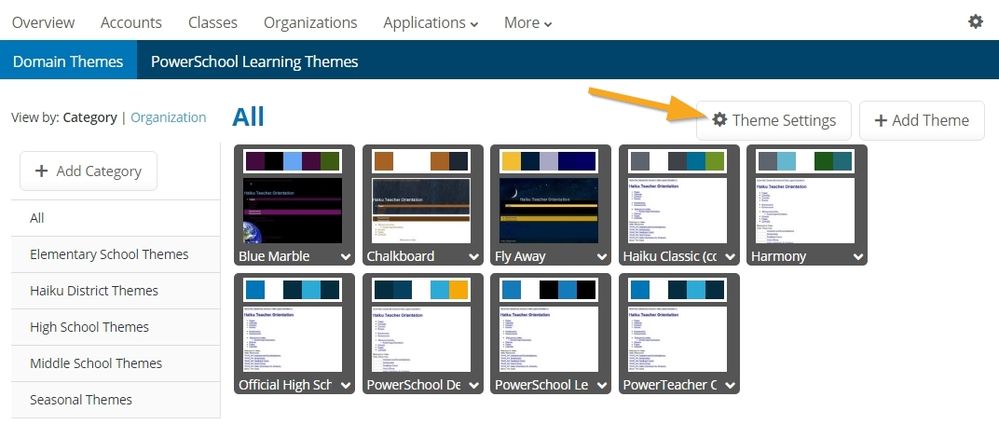The image size is (999, 424).
Task: Open the Accounts section
Action: [131, 22]
